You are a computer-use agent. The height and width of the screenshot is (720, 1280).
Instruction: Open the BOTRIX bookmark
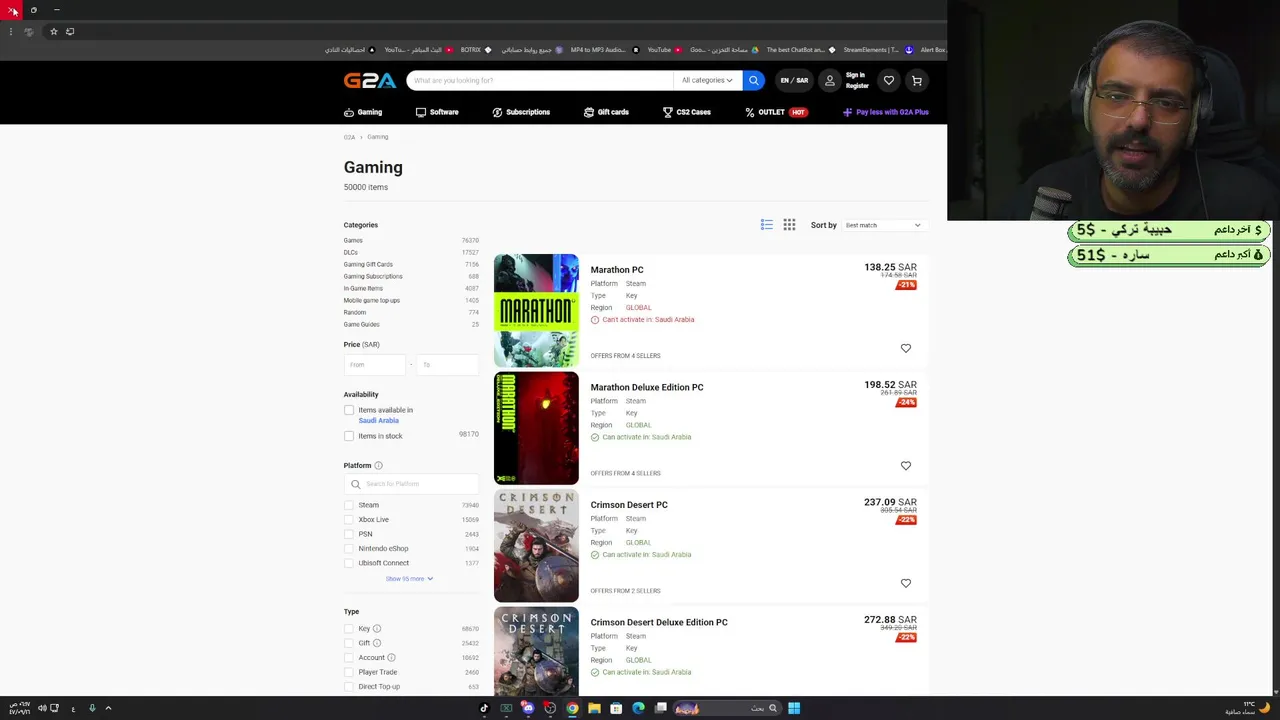pyautogui.click(x=476, y=49)
